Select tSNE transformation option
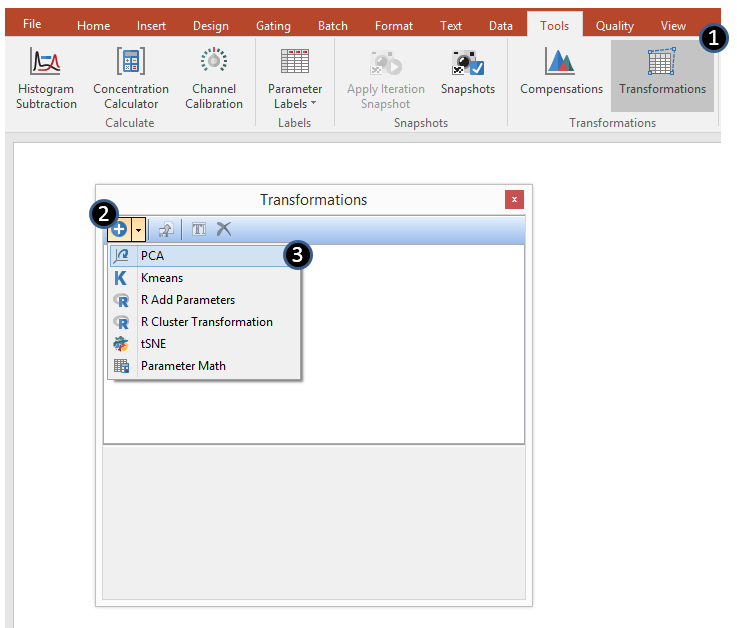The image size is (737, 628). pyautogui.click(x=154, y=344)
